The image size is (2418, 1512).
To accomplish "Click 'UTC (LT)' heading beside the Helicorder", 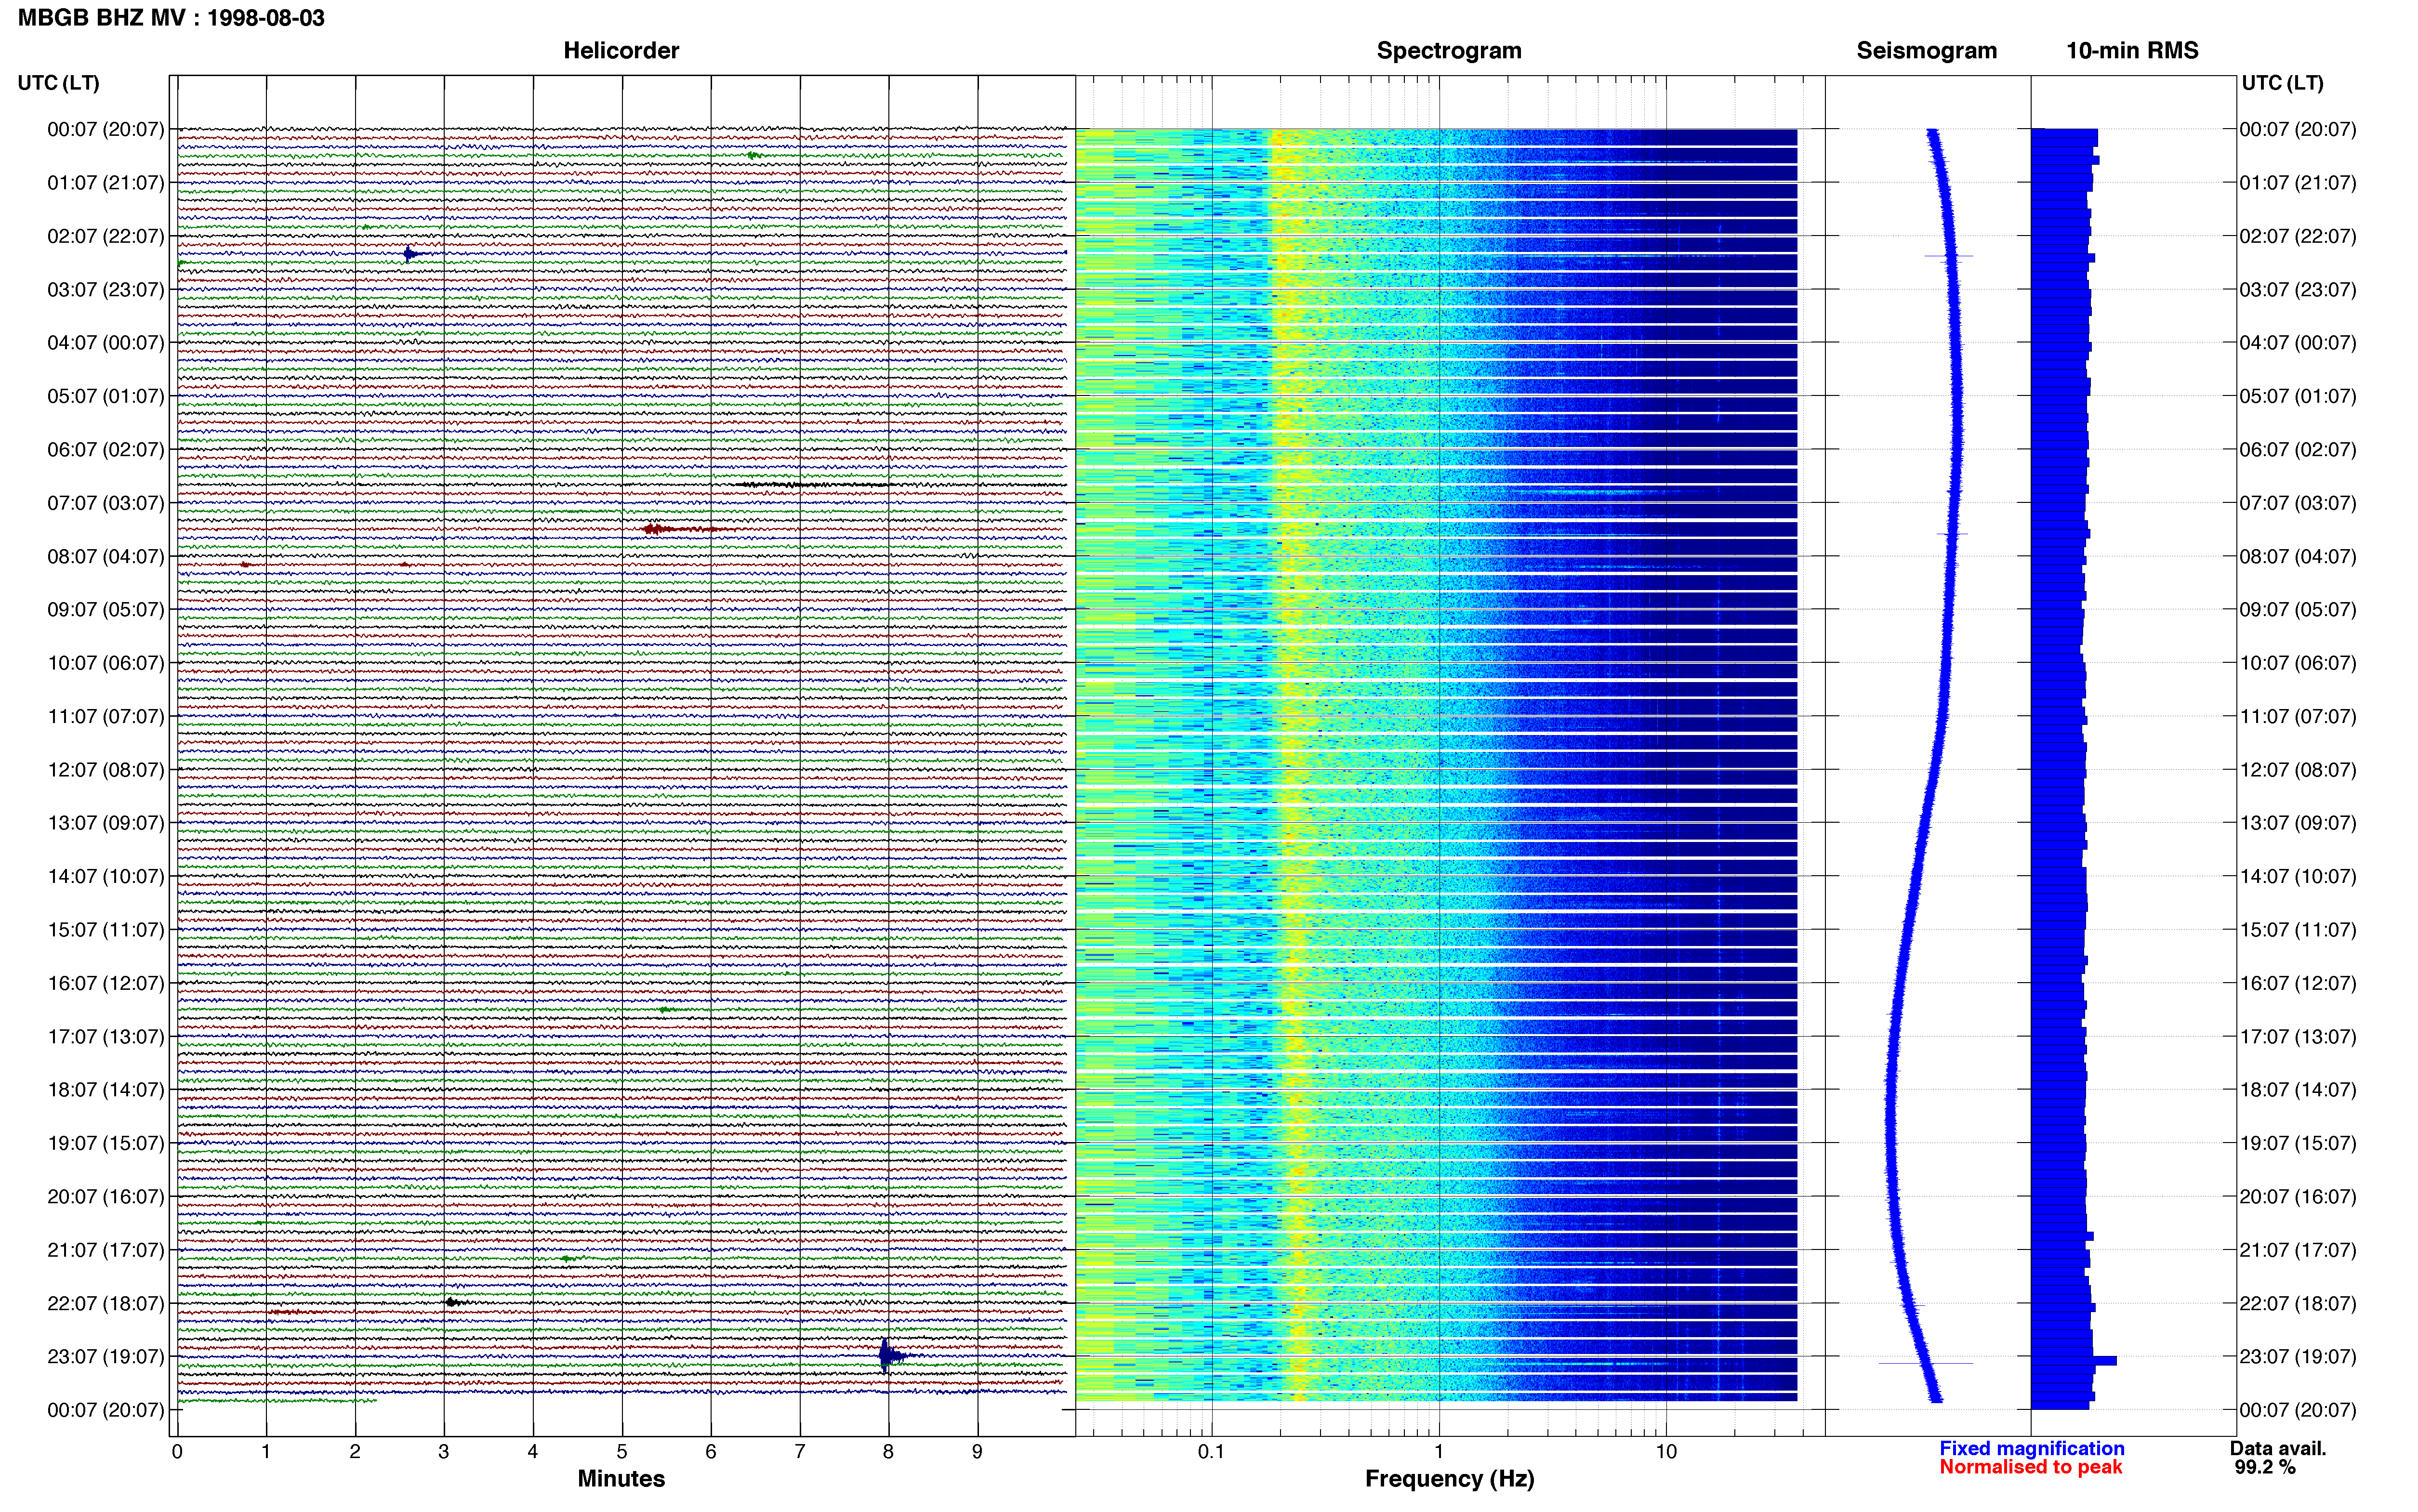I will pyautogui.click(x=58, y=83).
